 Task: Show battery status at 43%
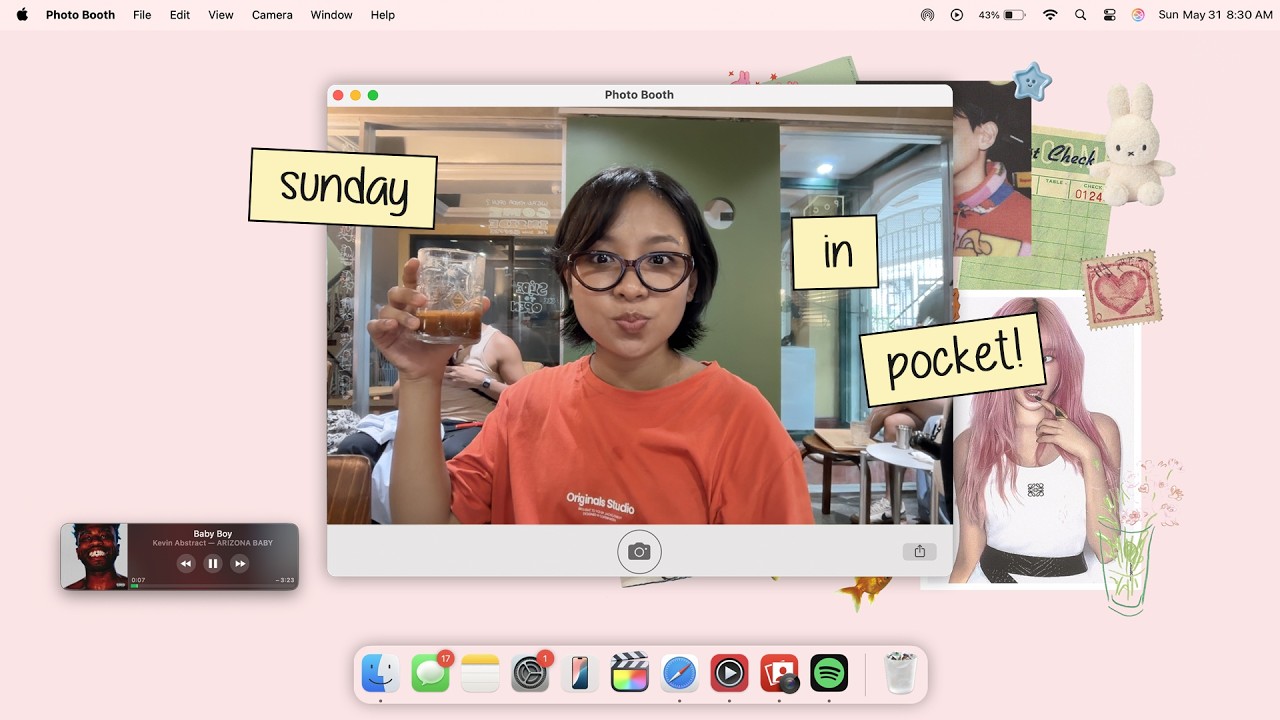click(1002, 15)
